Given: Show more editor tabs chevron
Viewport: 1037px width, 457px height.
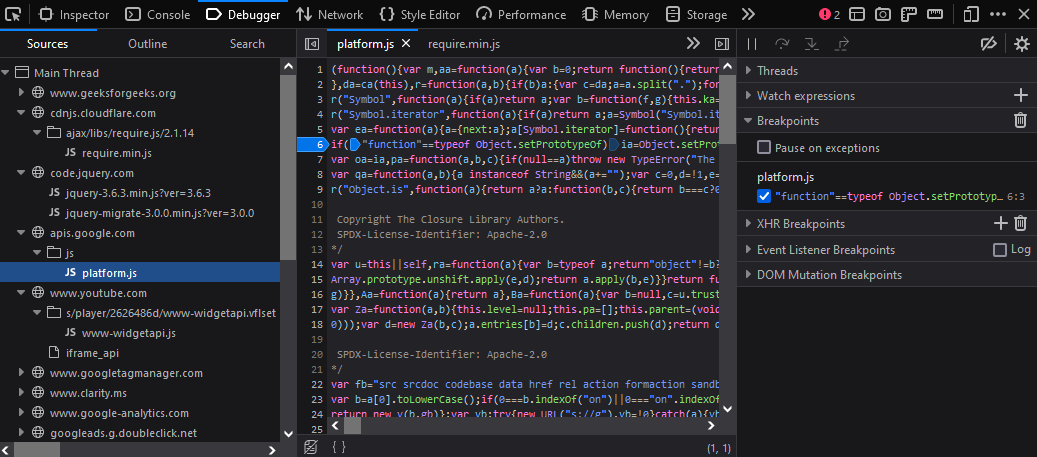Looking at the screenshot, I should pyautogui.click(x=692, y=44).
